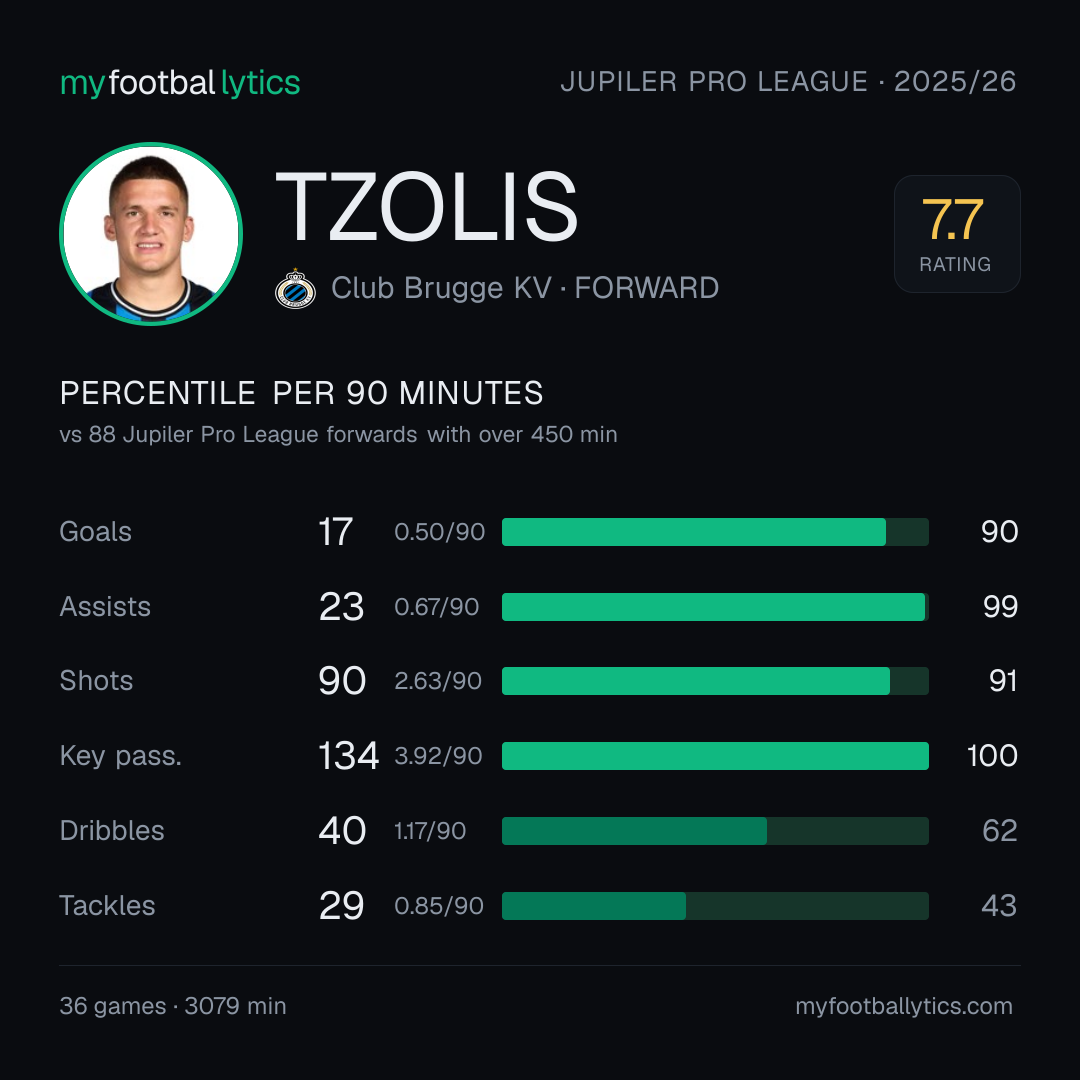Click the Key pass. percentile bar

pyautogui.click(x=715, y=756)
